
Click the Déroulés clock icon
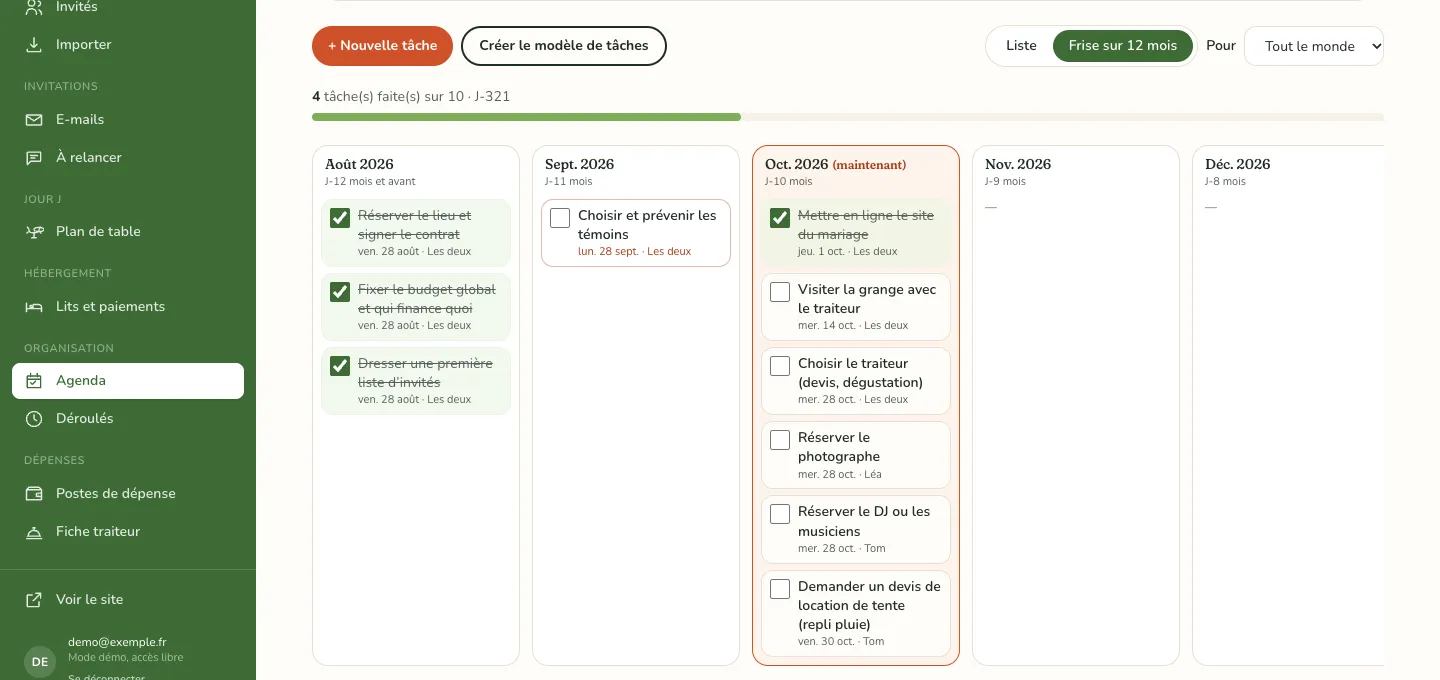point(34,419)
